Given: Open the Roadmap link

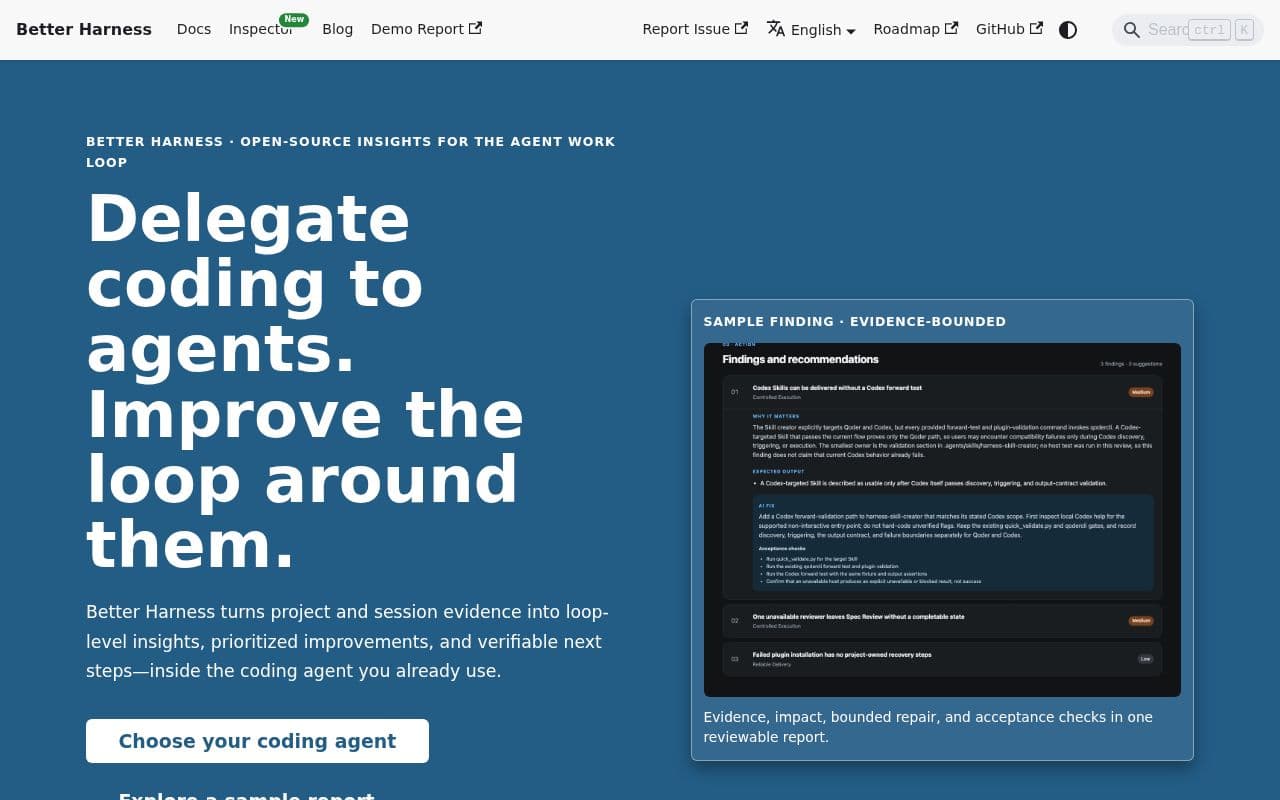Looking at the screenshot, I should click(916, 29).
